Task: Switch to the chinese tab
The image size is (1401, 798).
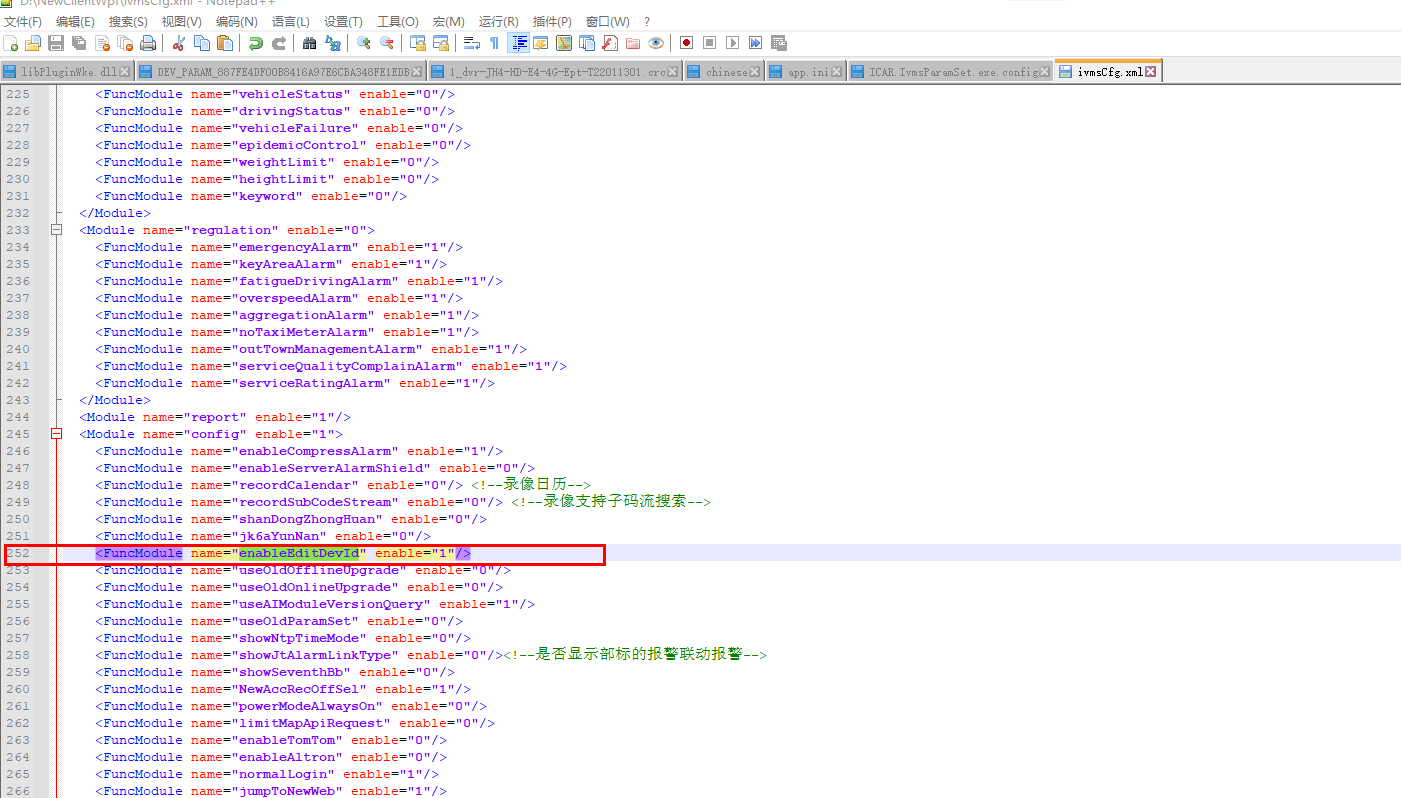Action: (725, 72)
